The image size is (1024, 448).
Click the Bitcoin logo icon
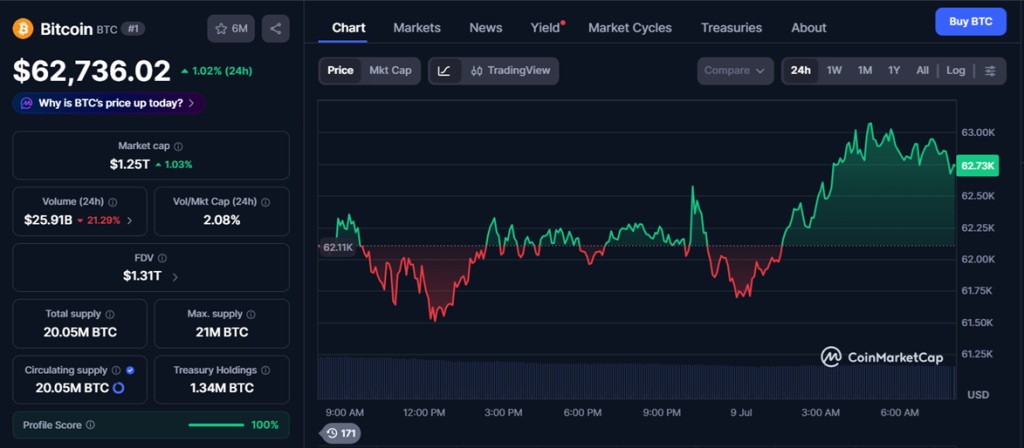(23, 29)
